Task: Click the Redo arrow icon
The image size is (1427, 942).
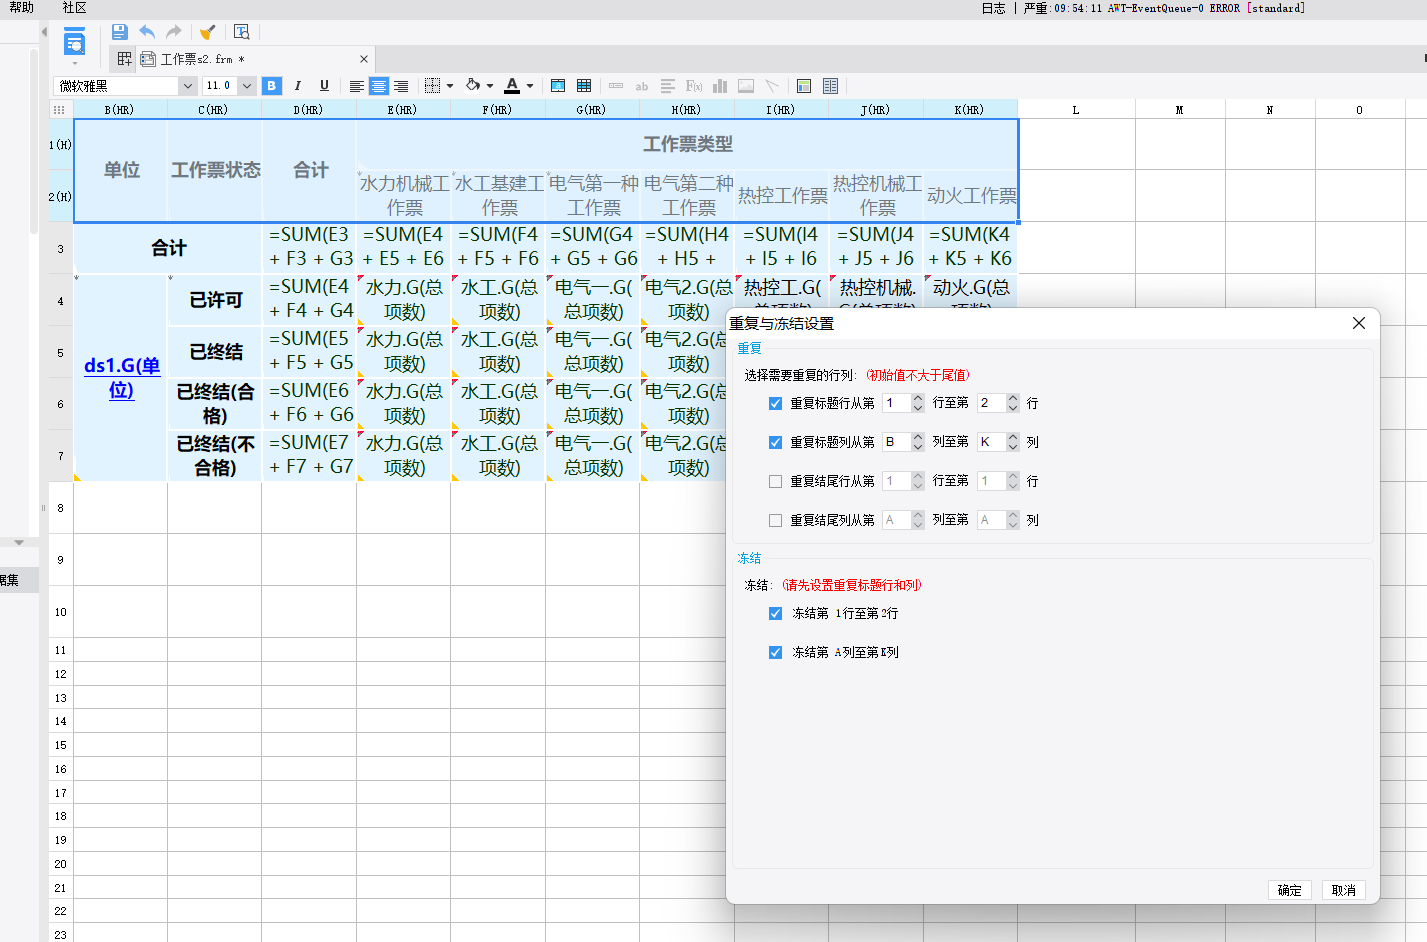Action: [174, 32]
